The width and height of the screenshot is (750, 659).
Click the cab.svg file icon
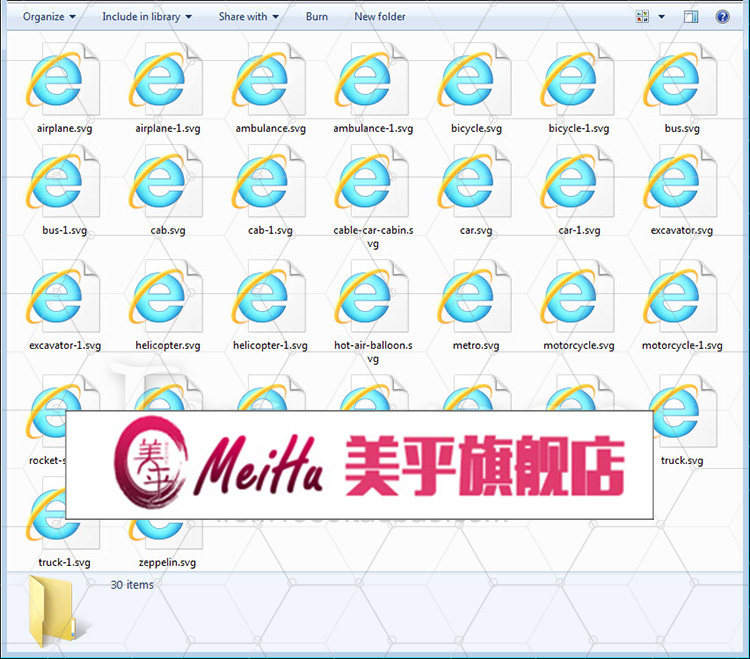(x=166, y=181)
